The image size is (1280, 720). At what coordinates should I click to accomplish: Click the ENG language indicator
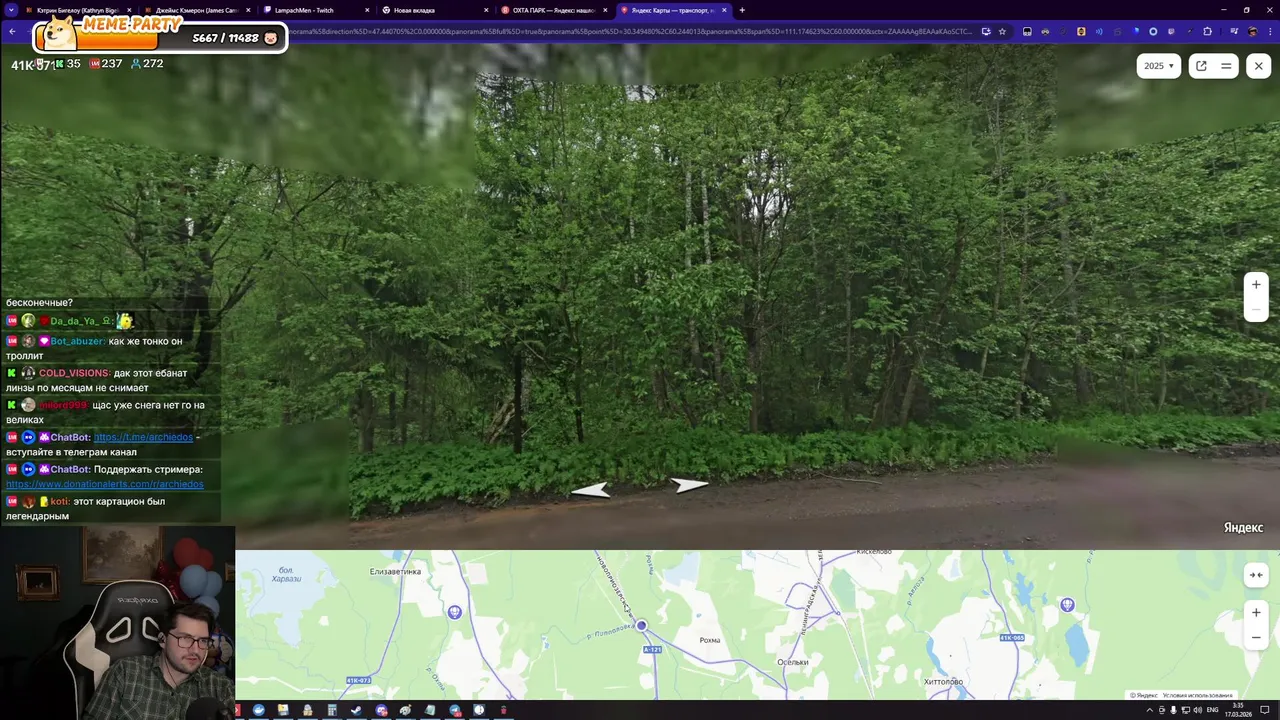pyautogui.click(x=1213, y=710)
